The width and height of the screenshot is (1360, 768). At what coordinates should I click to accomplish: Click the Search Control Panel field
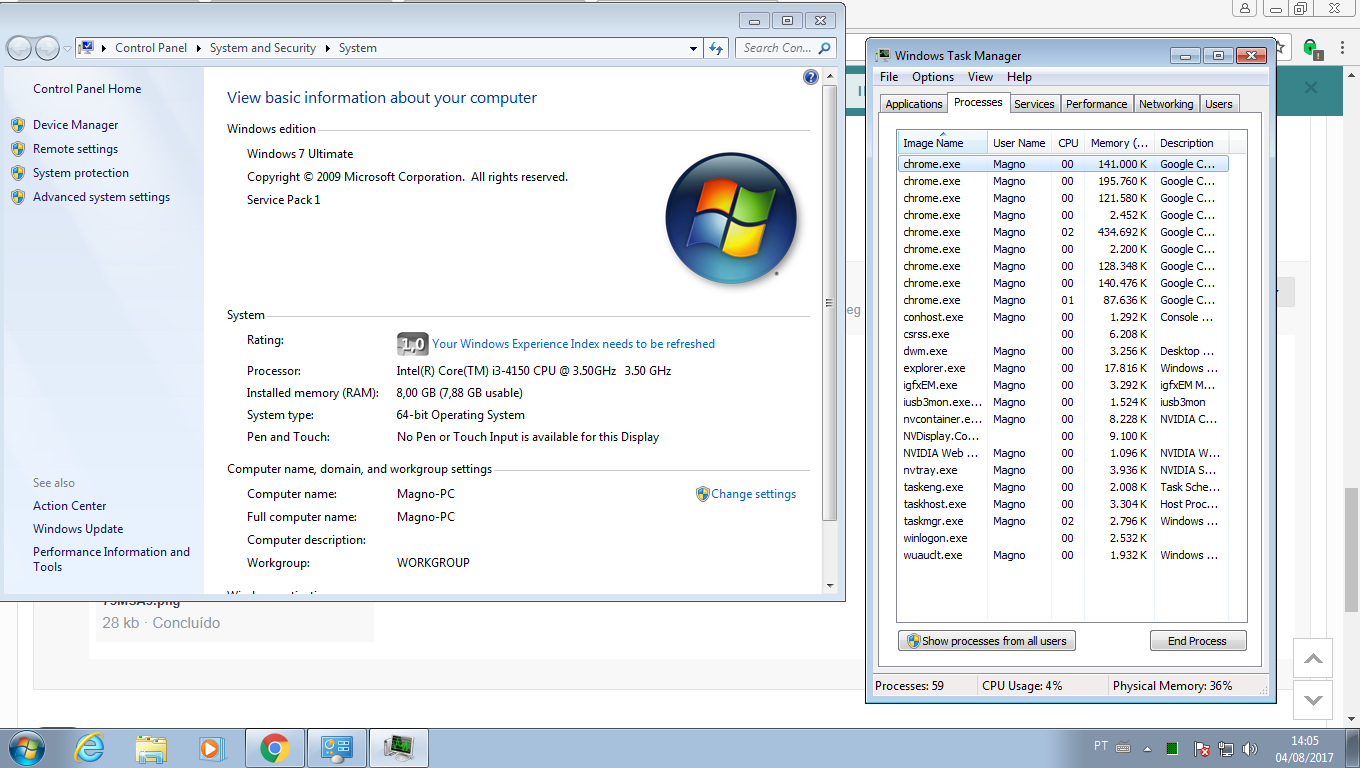coord(787,48)
